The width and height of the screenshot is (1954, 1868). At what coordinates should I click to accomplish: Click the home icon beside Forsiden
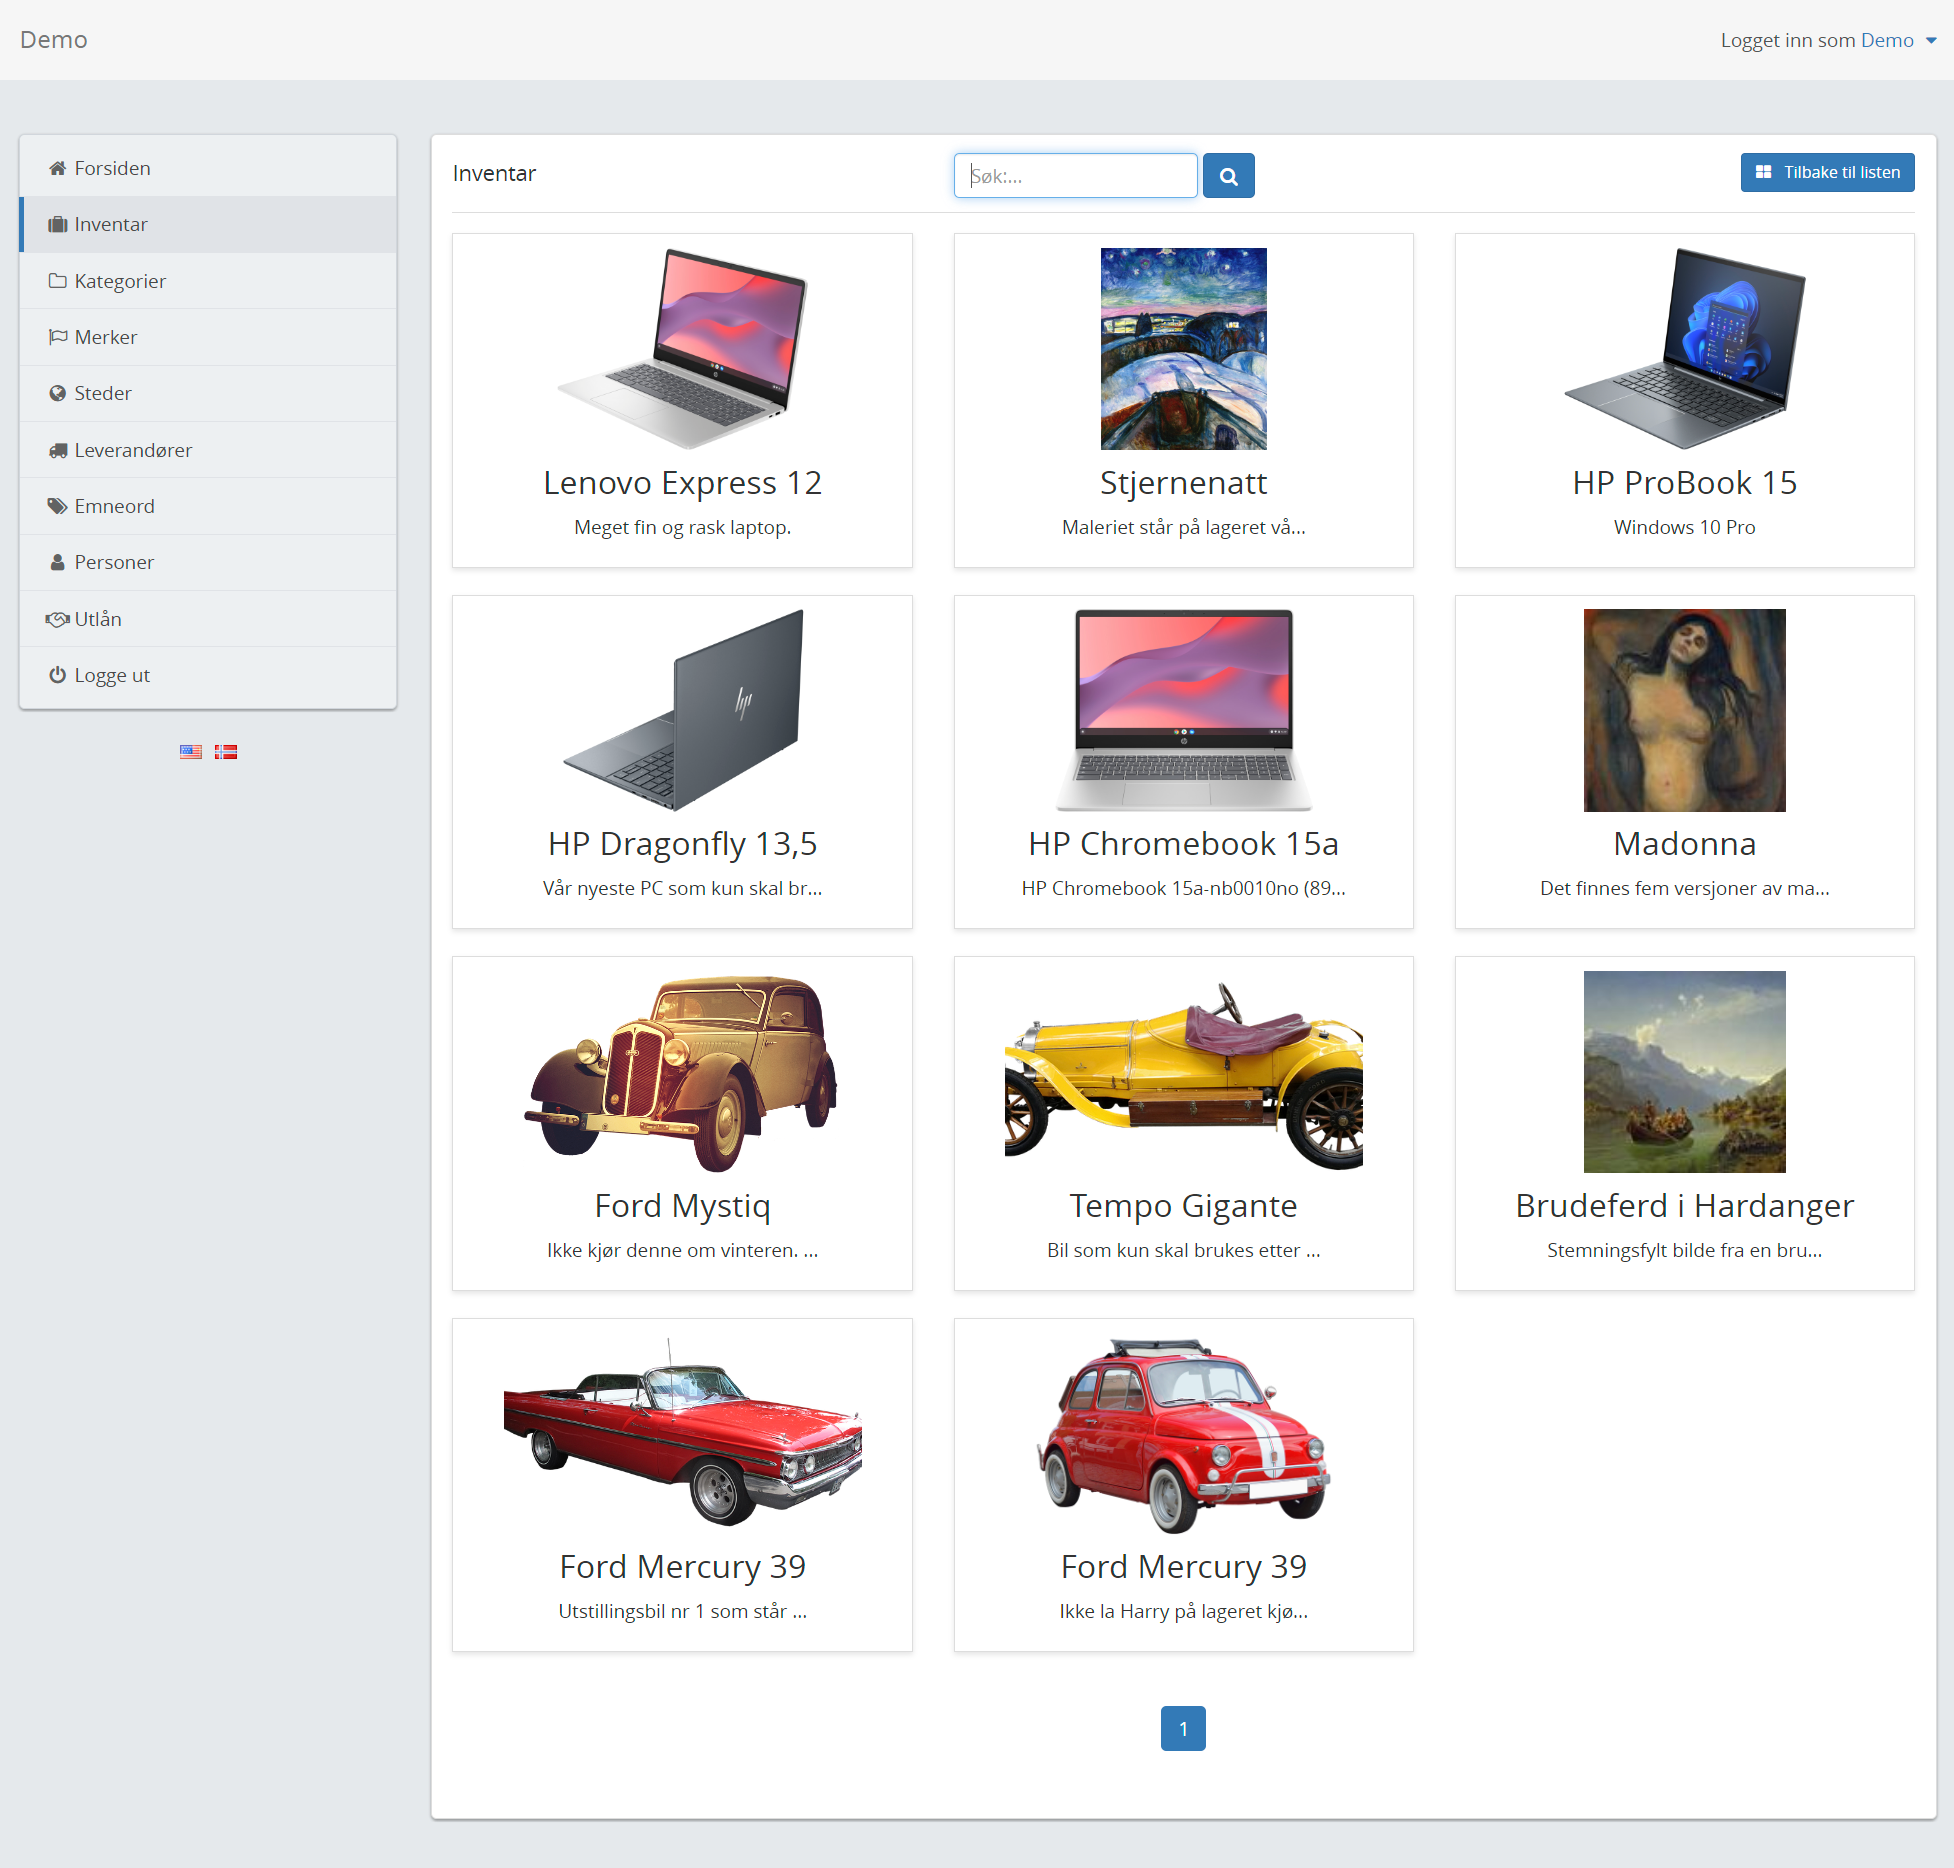(58, 168)
